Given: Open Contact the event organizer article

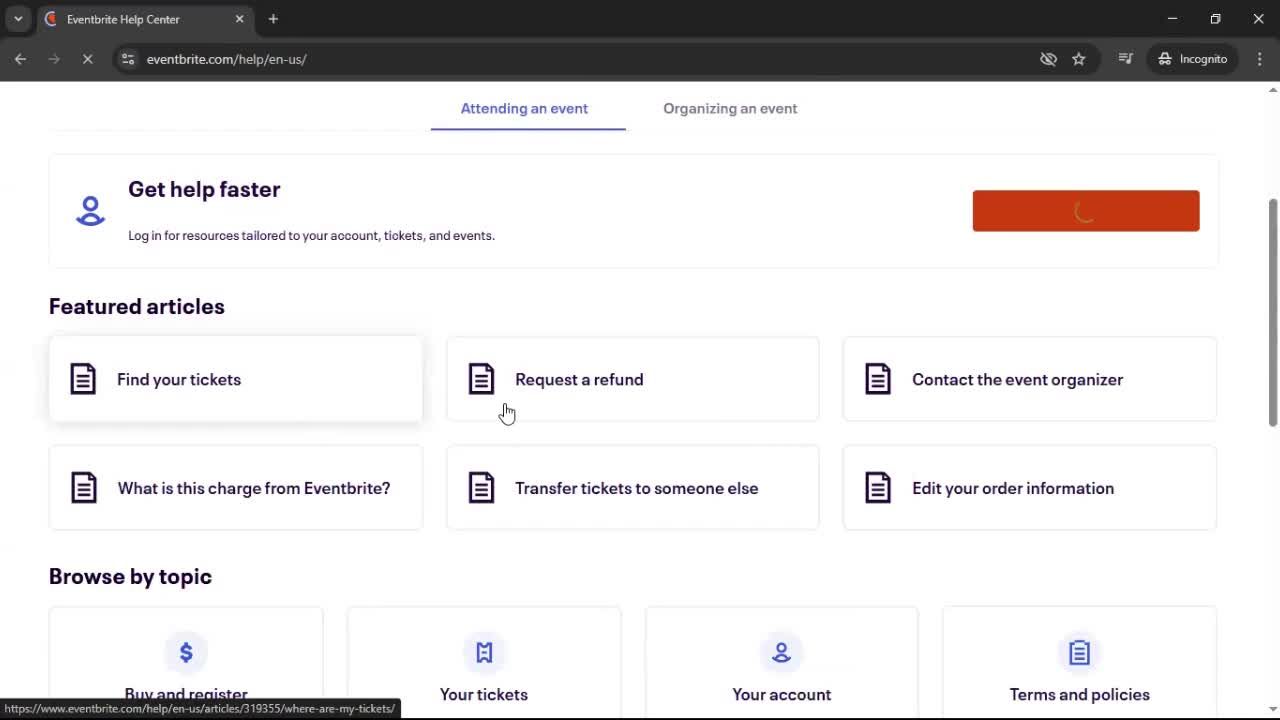Looking at the screenshot, I should click(x=1030, y=379).
